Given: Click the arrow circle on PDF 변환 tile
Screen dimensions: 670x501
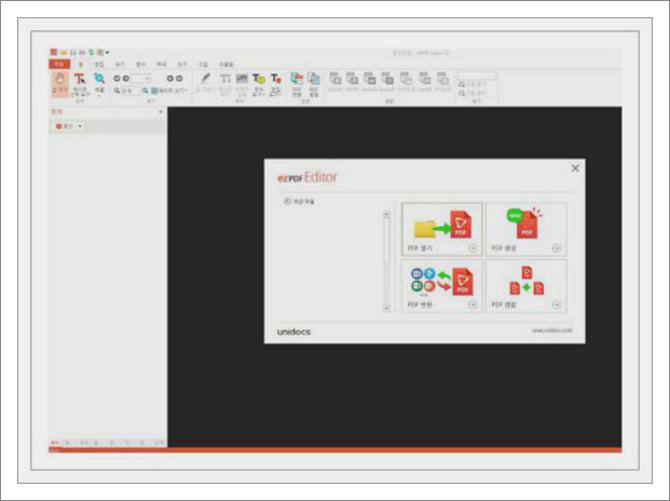Looking at the screenshot, I should point(473,305).
